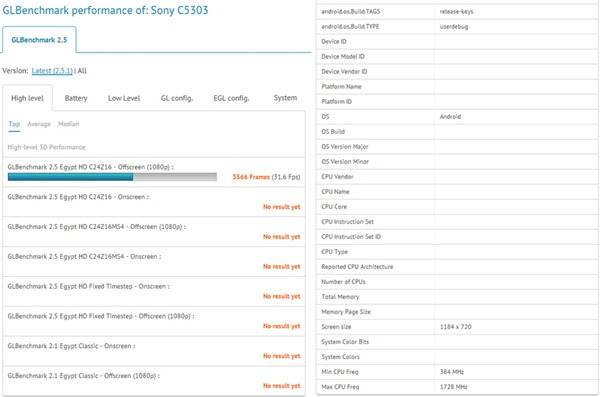Switch to the High level tab
This screenshot has width=600, height=397.
28,98
